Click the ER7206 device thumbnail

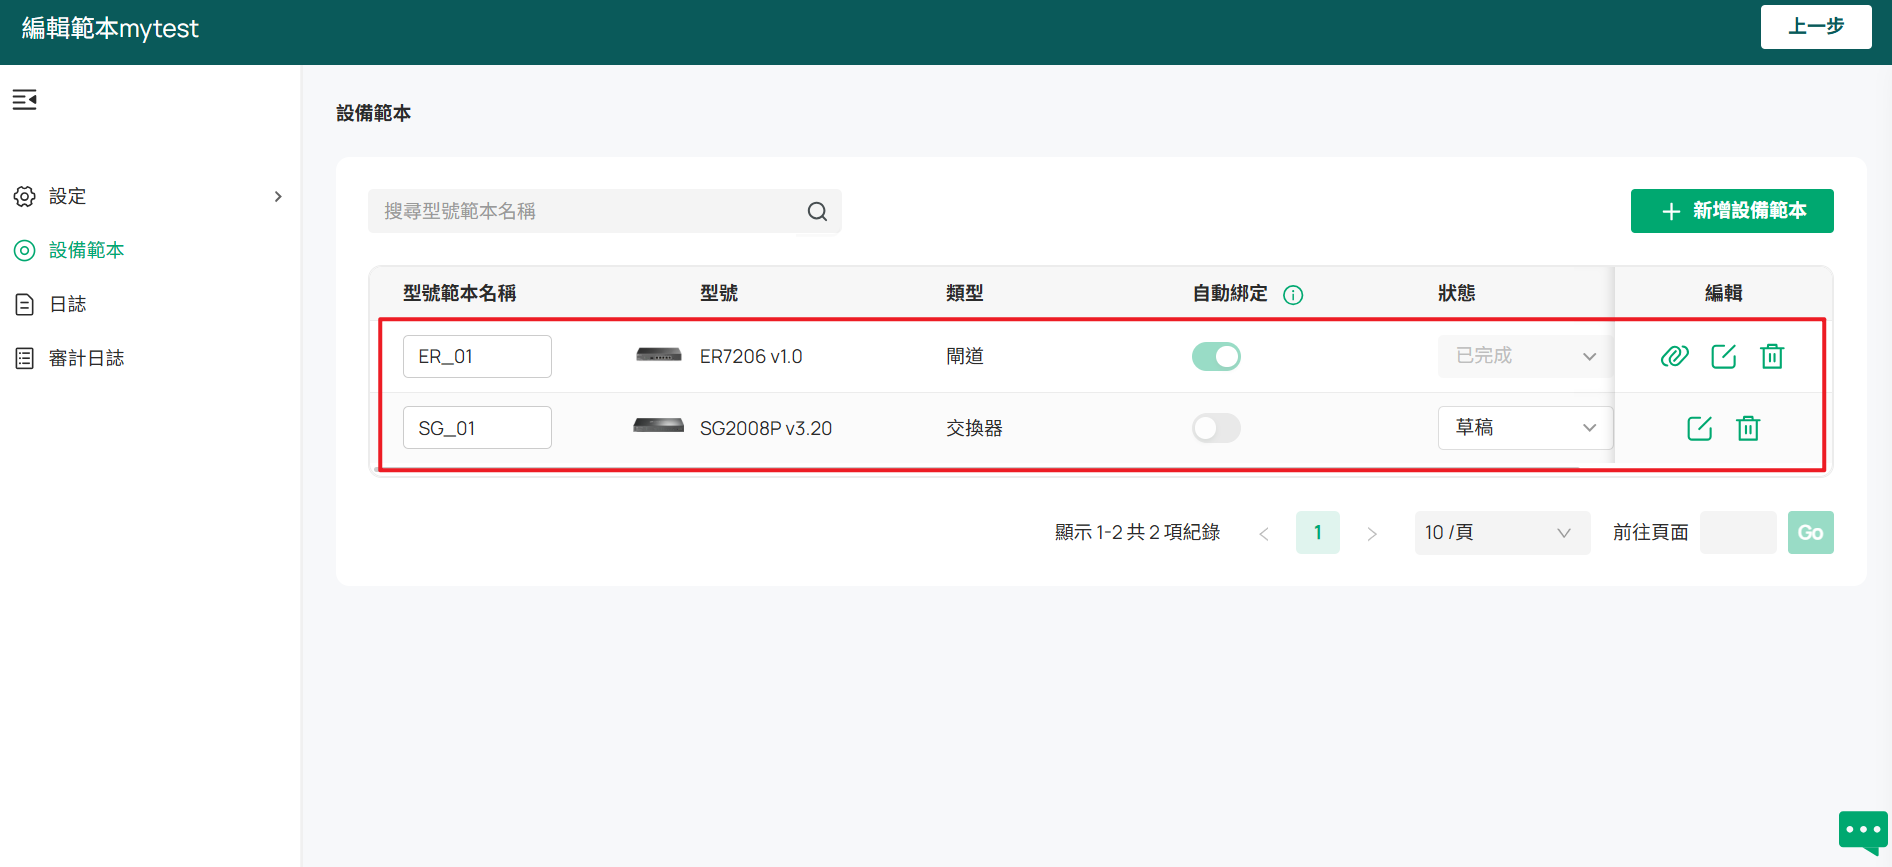659,355
